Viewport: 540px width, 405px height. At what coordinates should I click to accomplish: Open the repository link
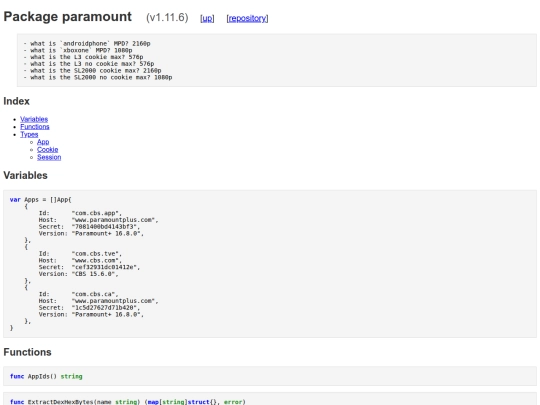click(x=247, y=18)
